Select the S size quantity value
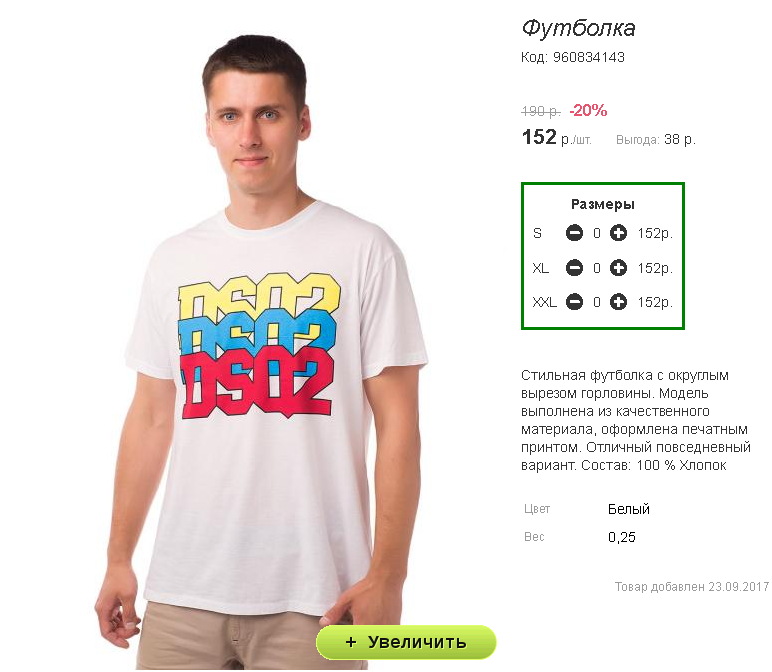 597,233
